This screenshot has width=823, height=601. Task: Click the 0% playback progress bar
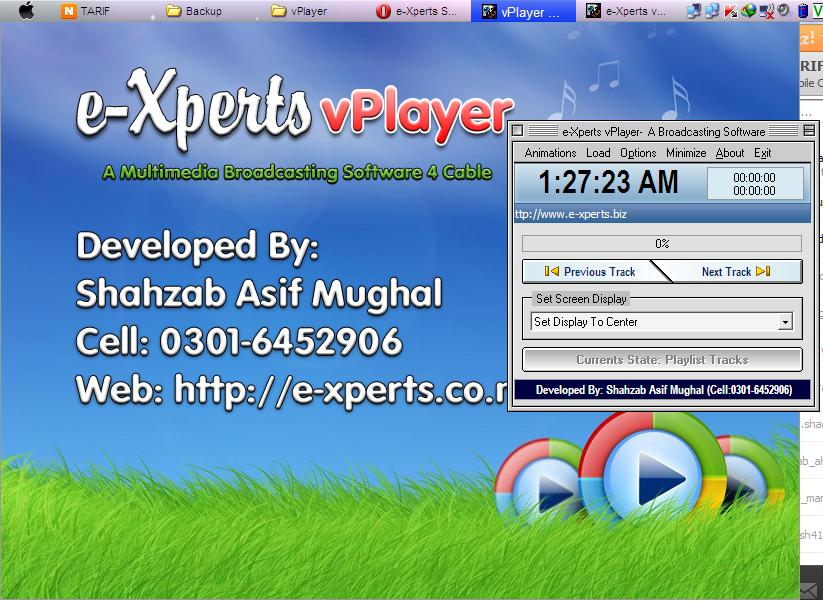[662, 244]
